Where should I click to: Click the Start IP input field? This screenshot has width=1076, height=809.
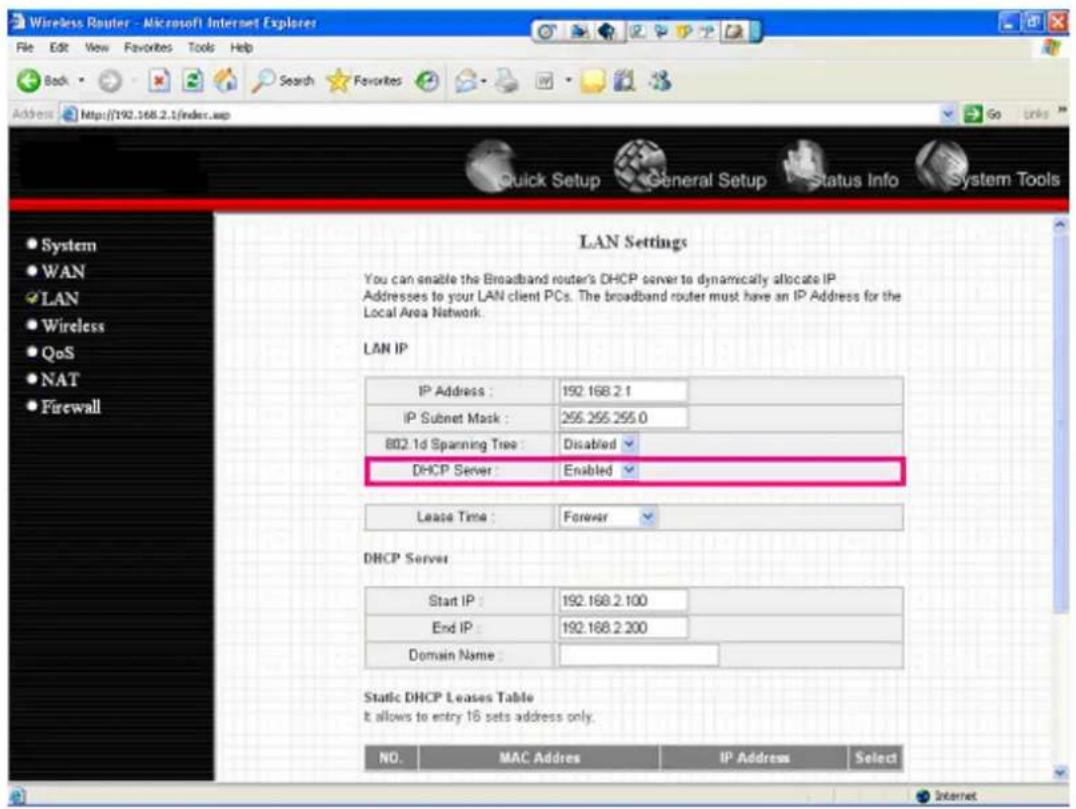tap(623, 601)
